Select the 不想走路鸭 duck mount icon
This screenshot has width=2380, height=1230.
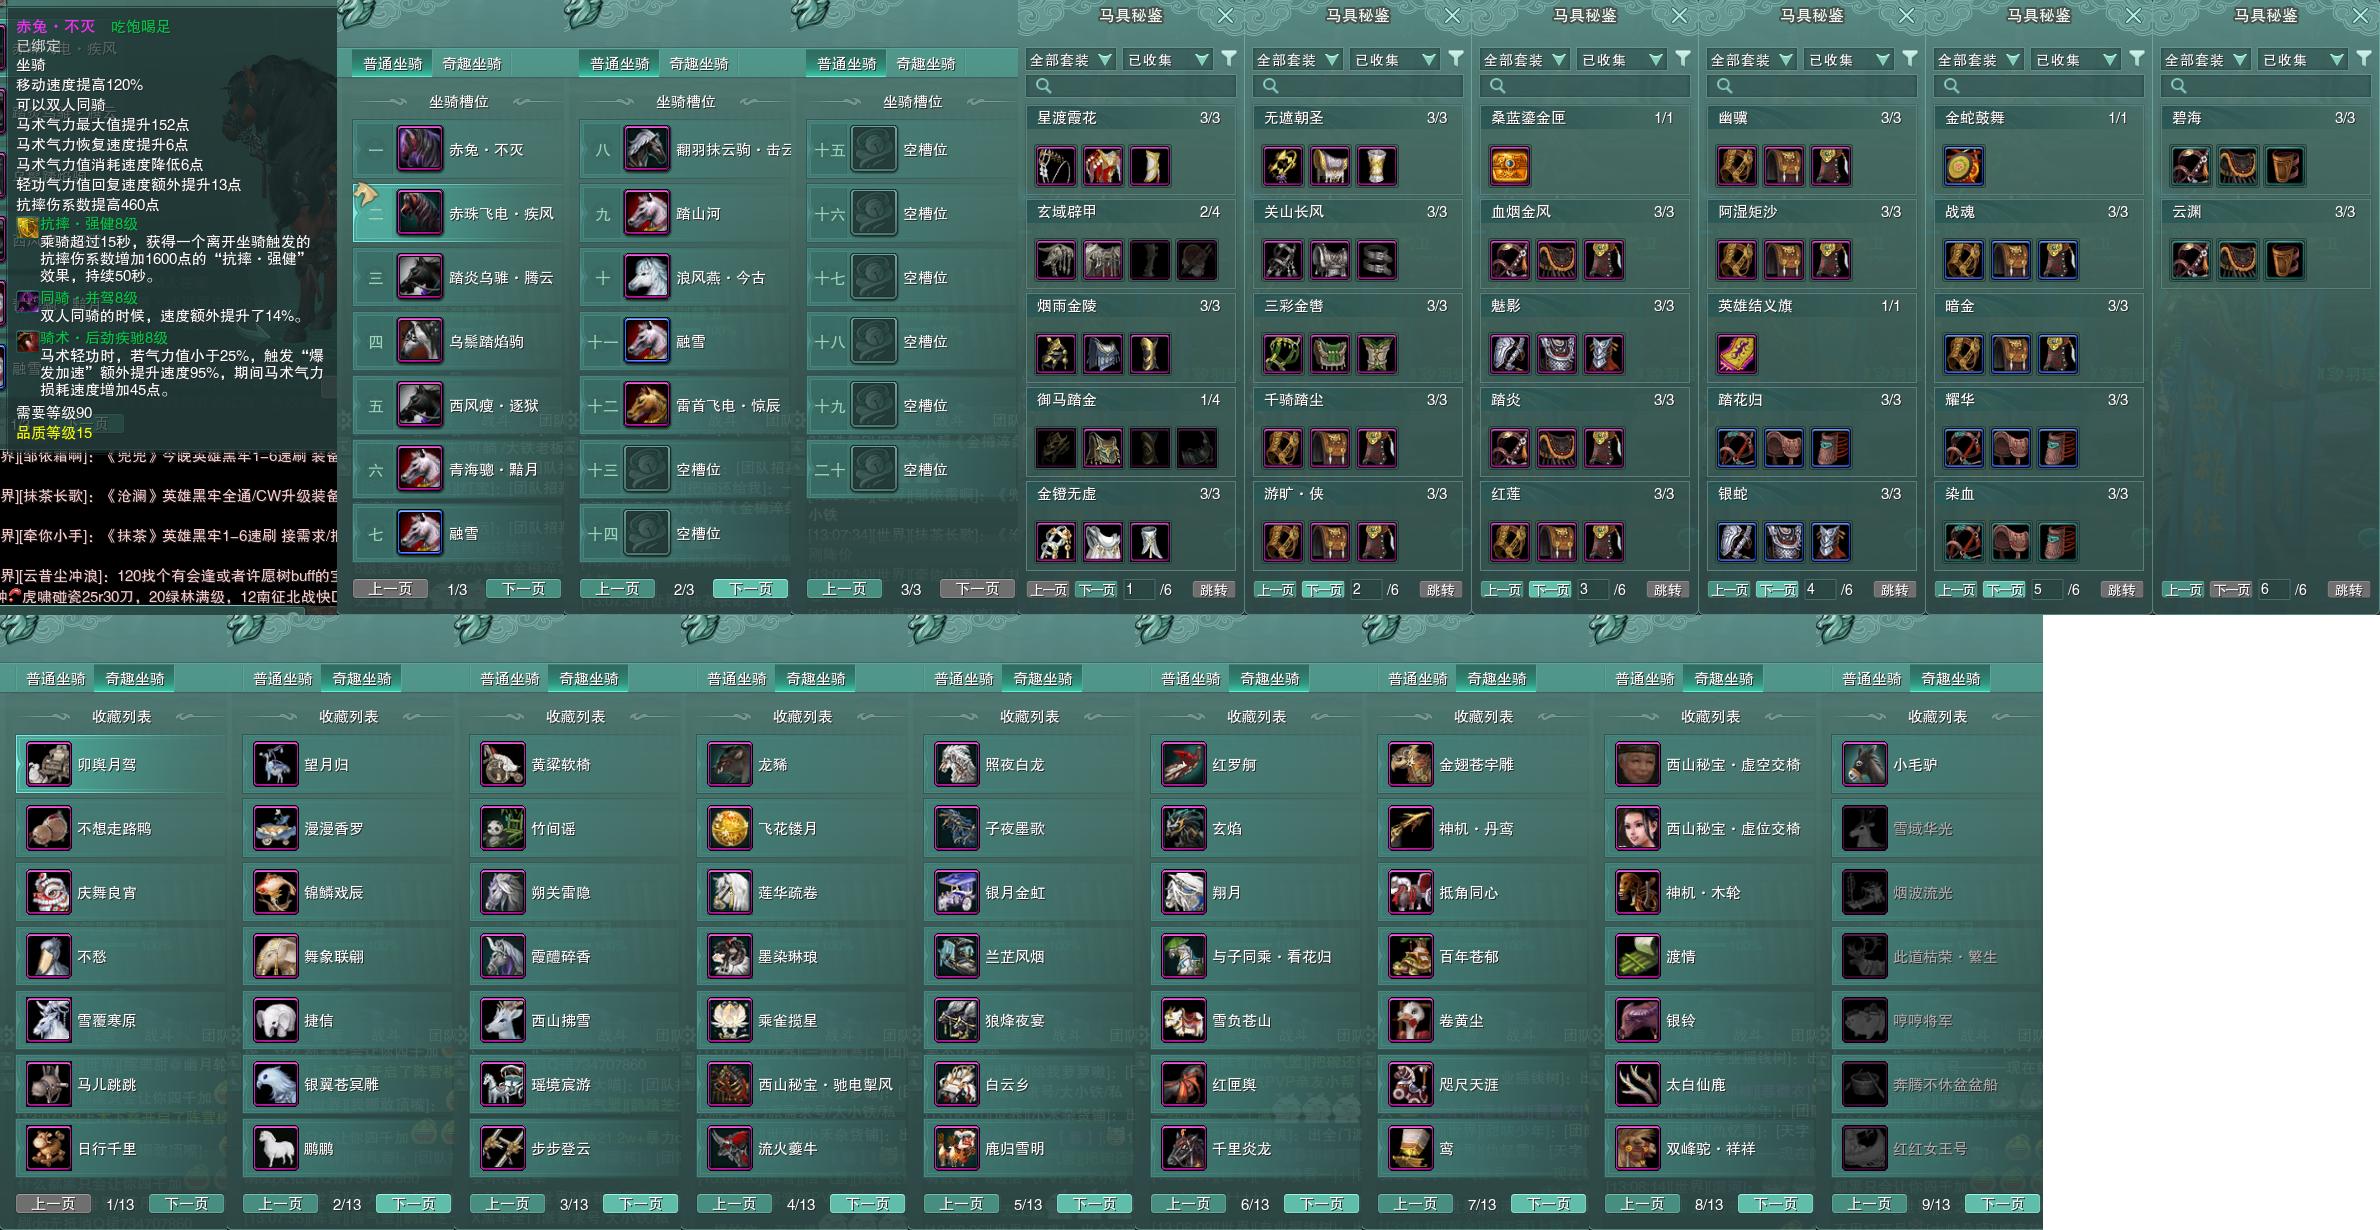point(48,829)
